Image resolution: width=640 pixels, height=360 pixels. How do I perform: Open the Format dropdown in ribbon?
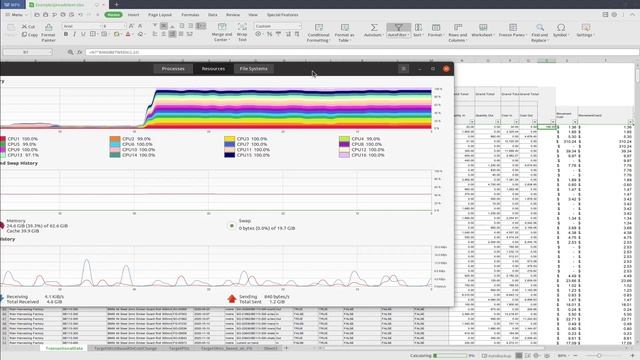436,30
